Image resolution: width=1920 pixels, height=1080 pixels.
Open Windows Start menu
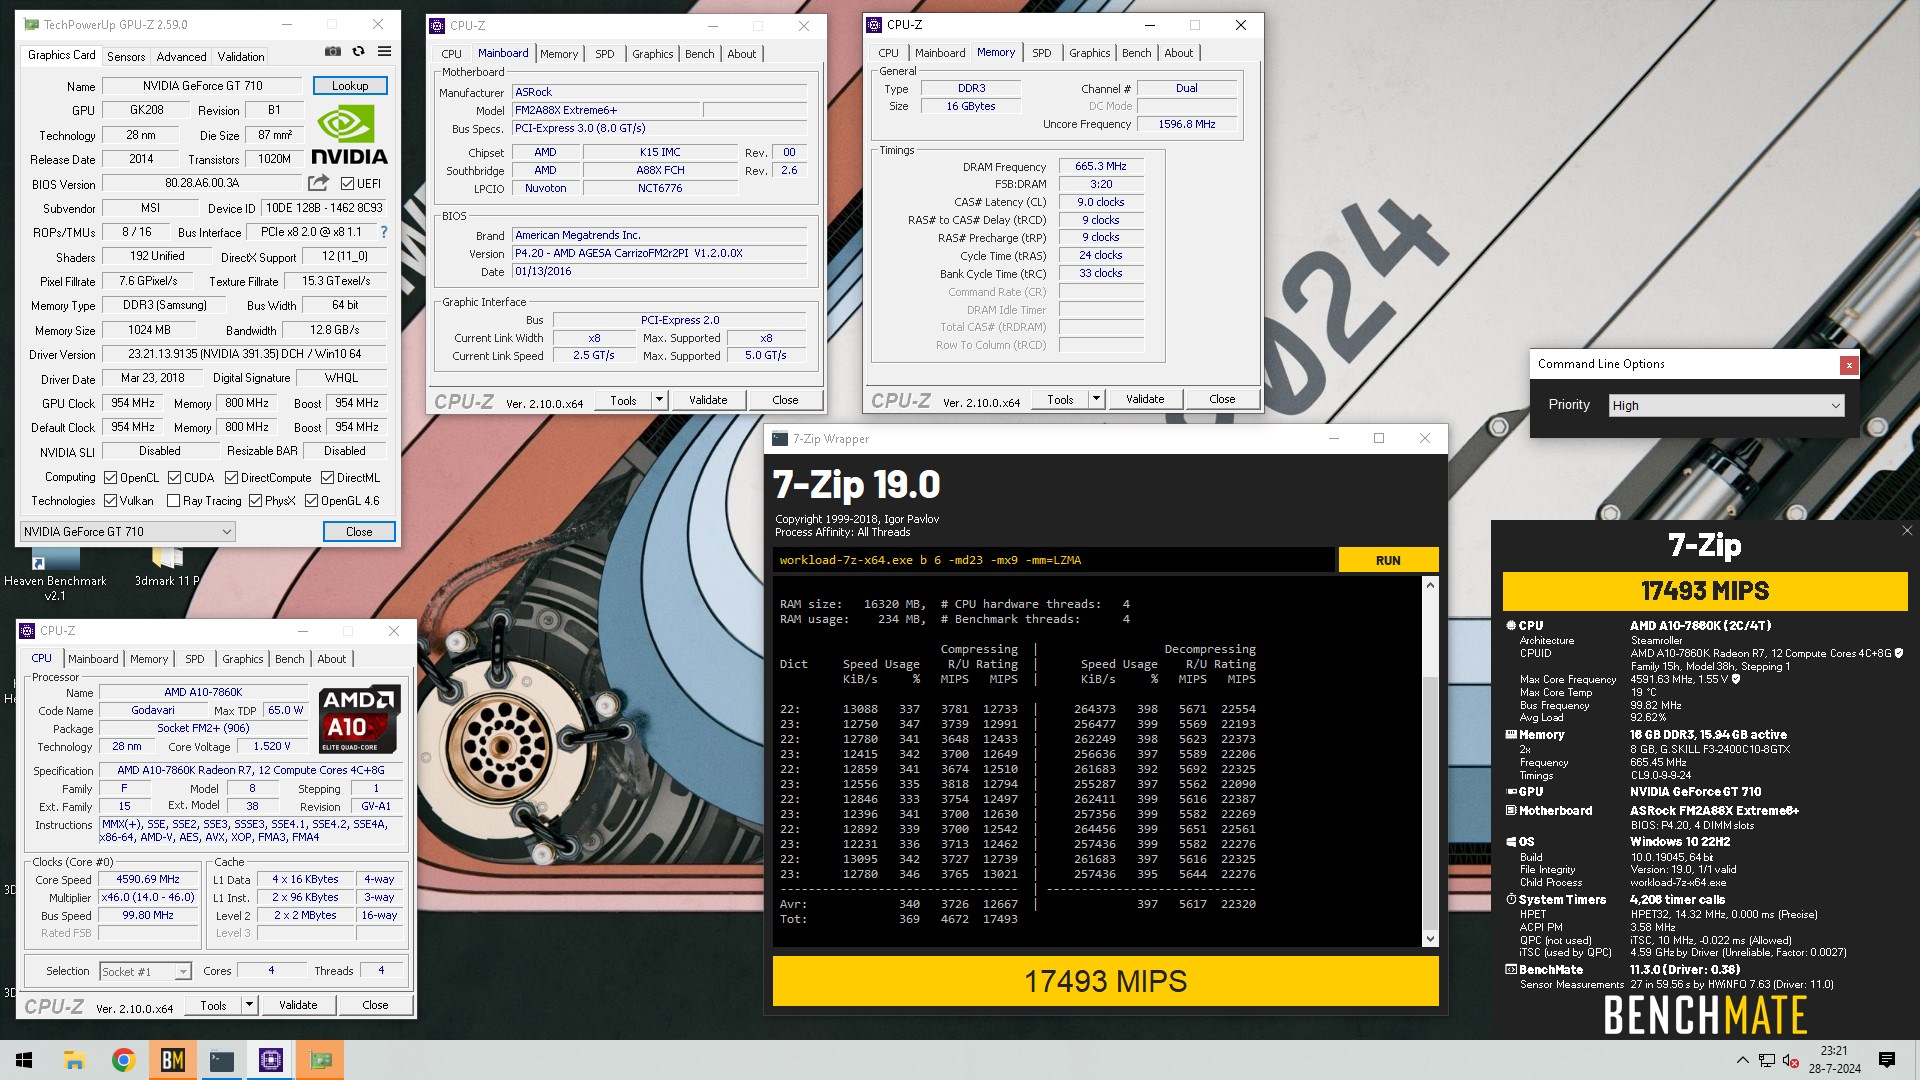point(24,1060)
